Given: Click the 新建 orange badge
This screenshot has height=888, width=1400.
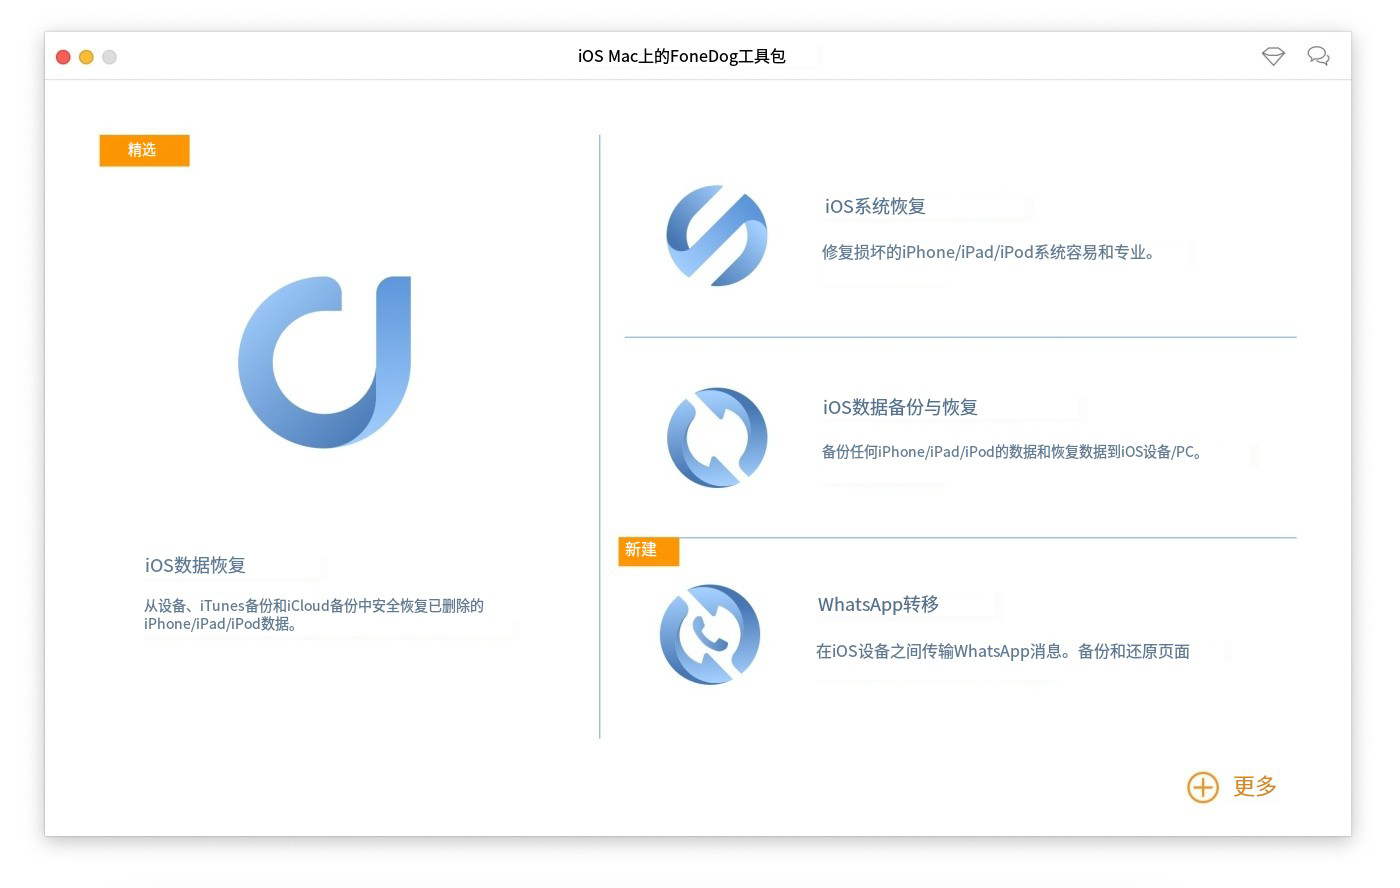Looking at the screenshot, I should click(x=648, y=550).
